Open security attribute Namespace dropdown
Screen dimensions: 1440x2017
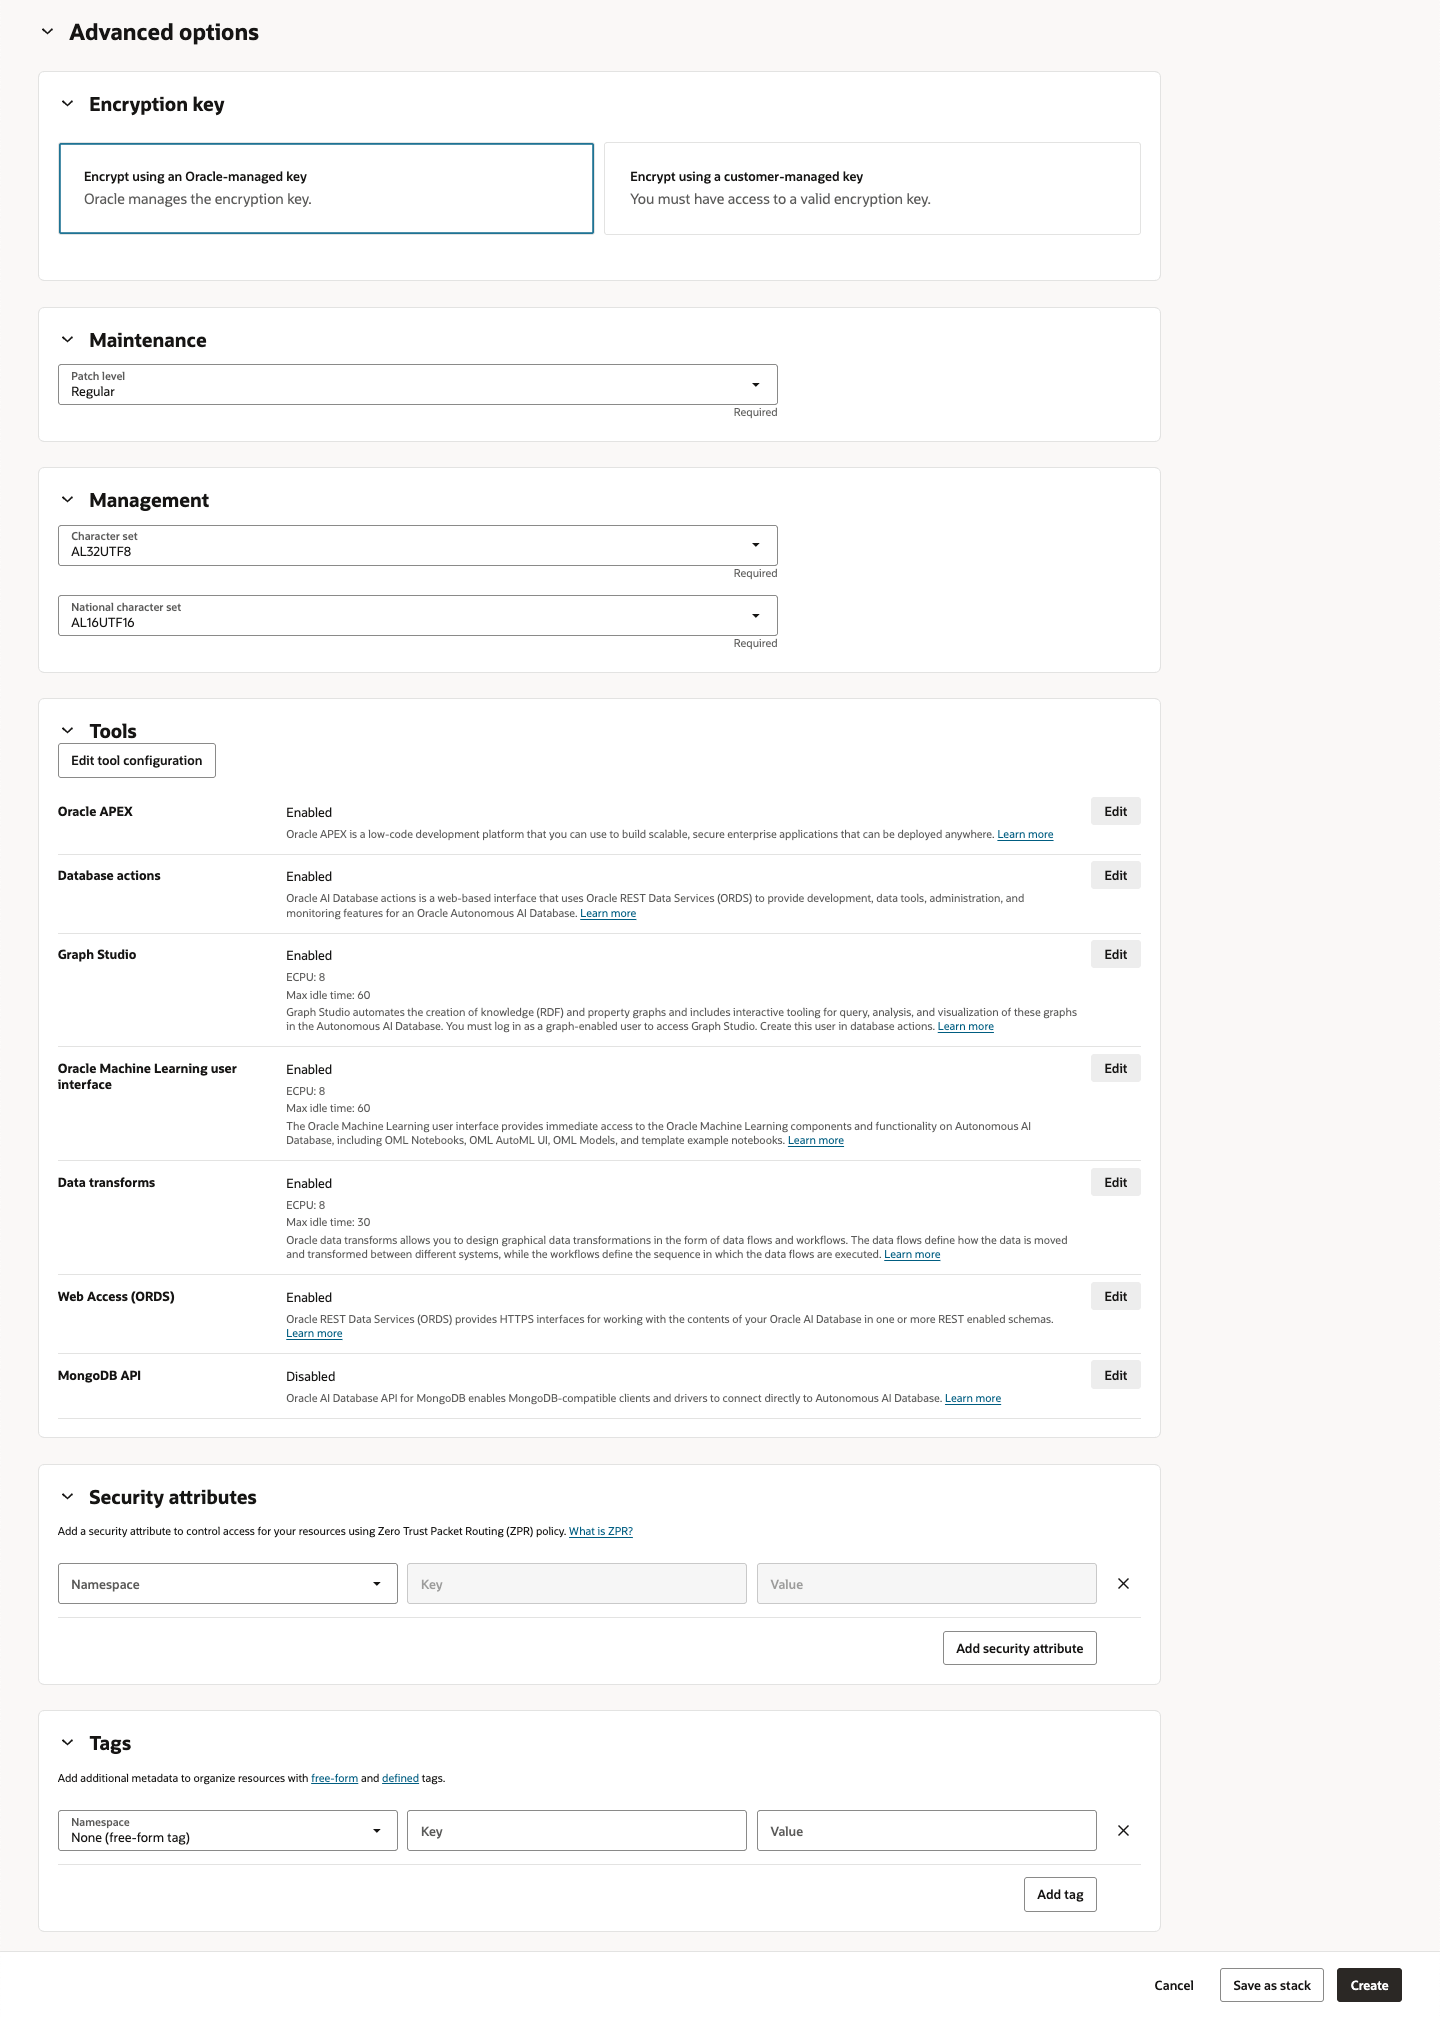tap(228, 1584)
